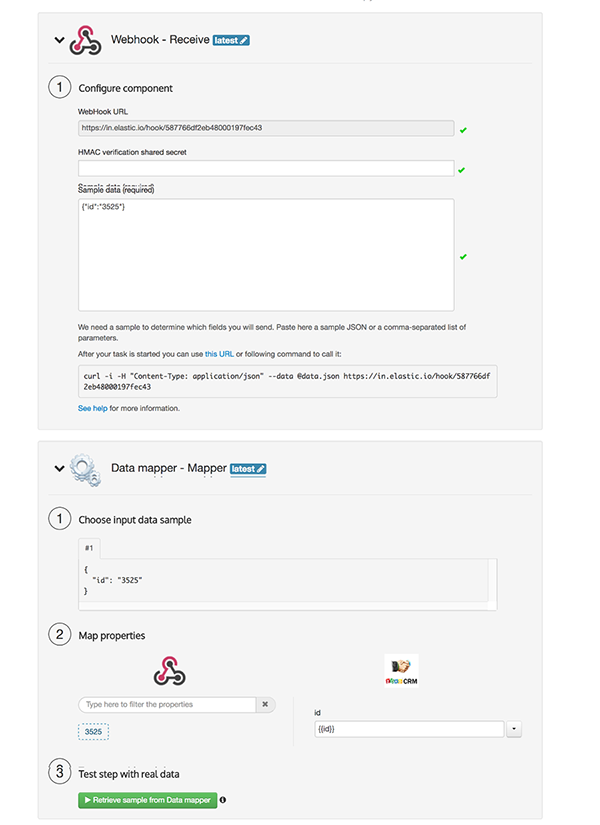Viewport: 600px width, 825px height.
Task: Click the Webhook logo in the header
Action: (86, 41)
